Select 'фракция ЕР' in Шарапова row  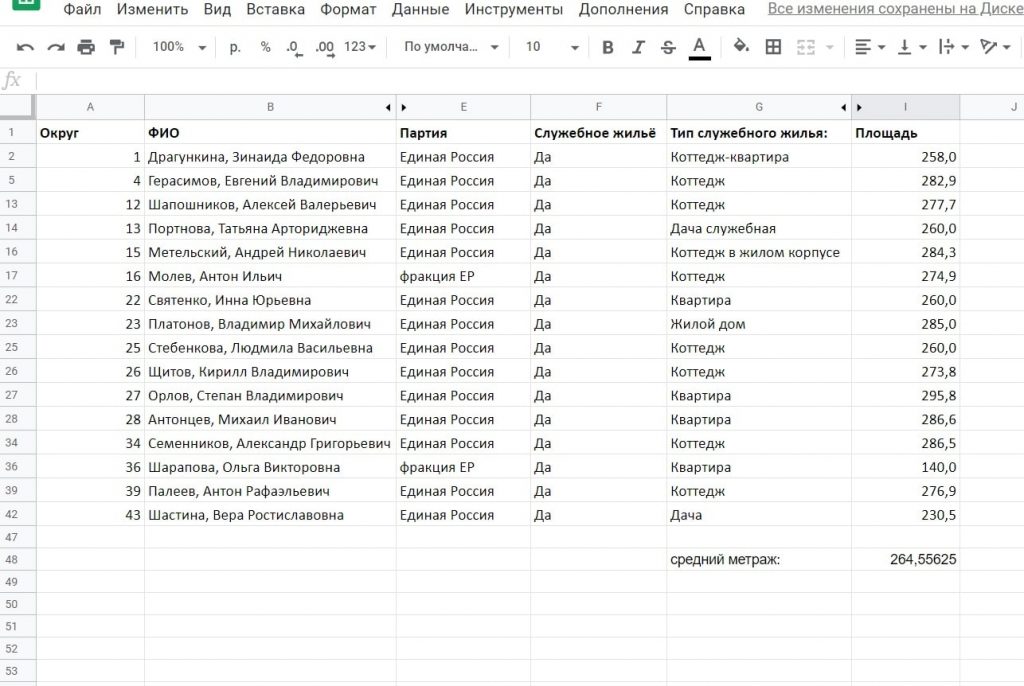point(463,467)
